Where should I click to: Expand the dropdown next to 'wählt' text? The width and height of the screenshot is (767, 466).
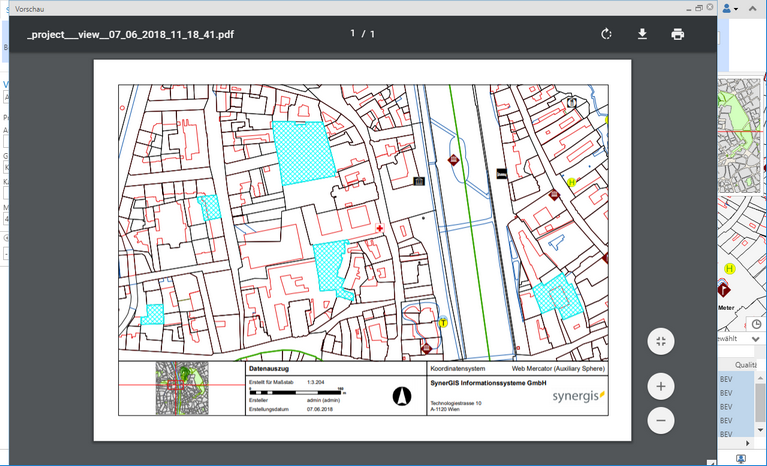click(x=755, y=340)
